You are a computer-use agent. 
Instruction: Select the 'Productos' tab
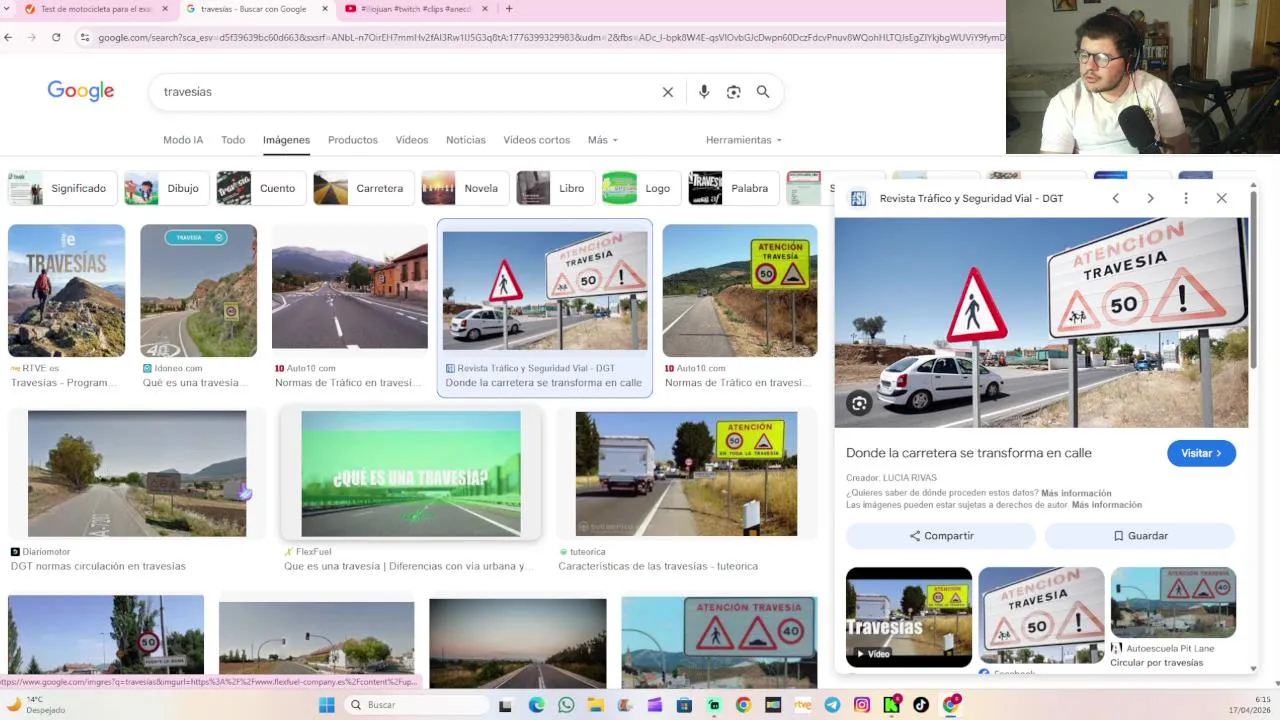pyautogui.click(x=353, y=140)
